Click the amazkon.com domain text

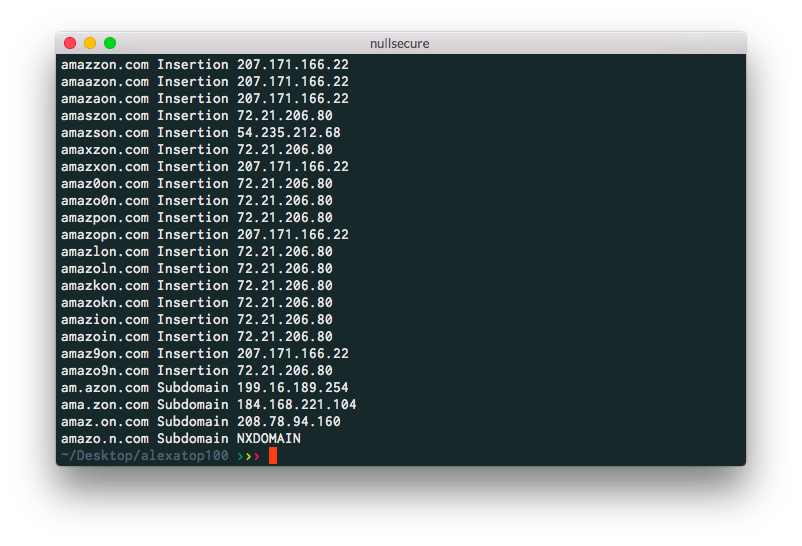[104, 285]
